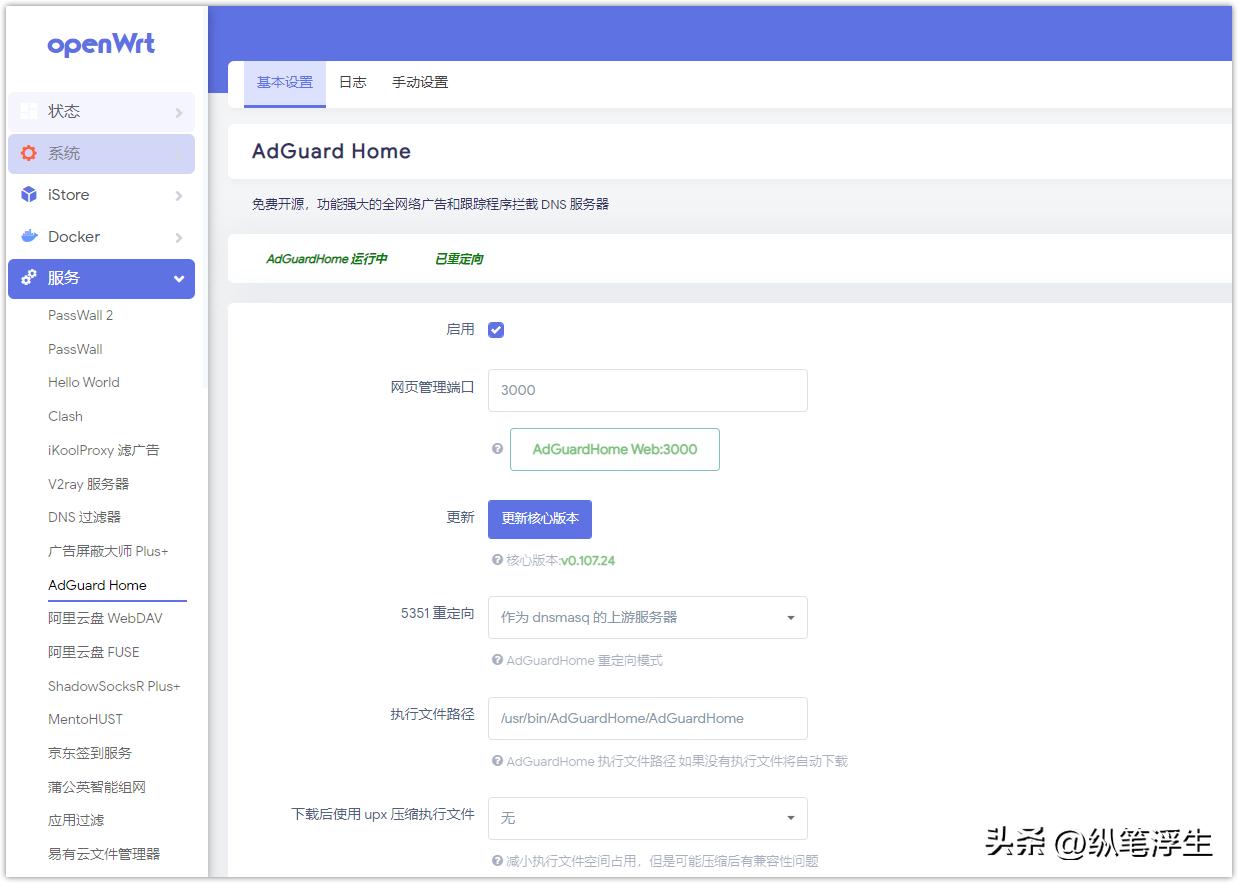Open the upx 压缩 dropdown showing 无
The width and height of the screenshot is (1238, 883).
point(647,818)
